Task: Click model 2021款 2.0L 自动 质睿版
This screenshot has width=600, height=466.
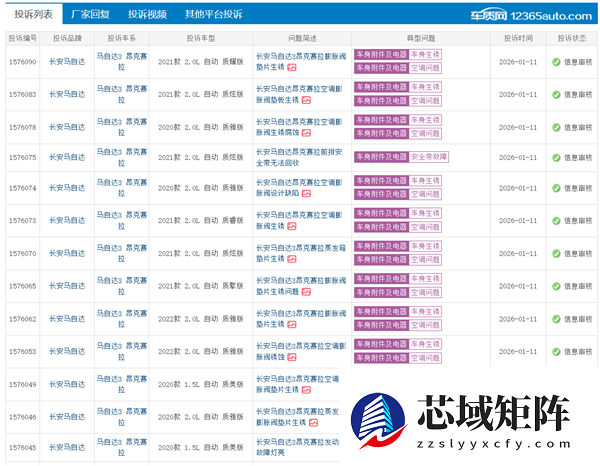Action: pos(201,220)
